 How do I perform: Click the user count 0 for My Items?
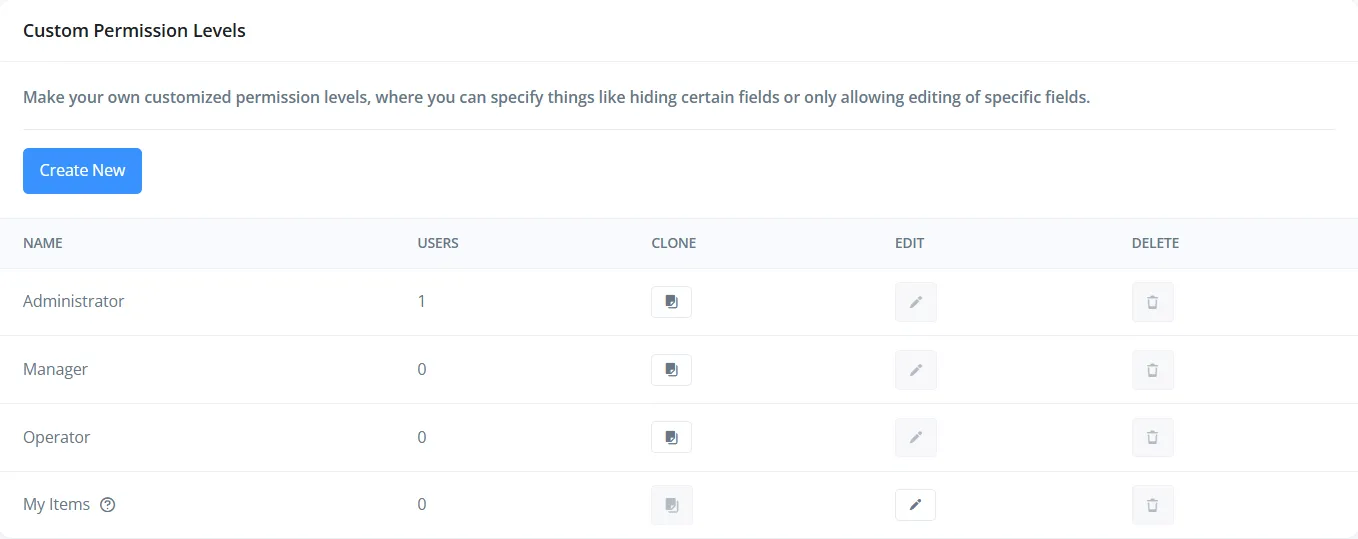coord(422,504)
